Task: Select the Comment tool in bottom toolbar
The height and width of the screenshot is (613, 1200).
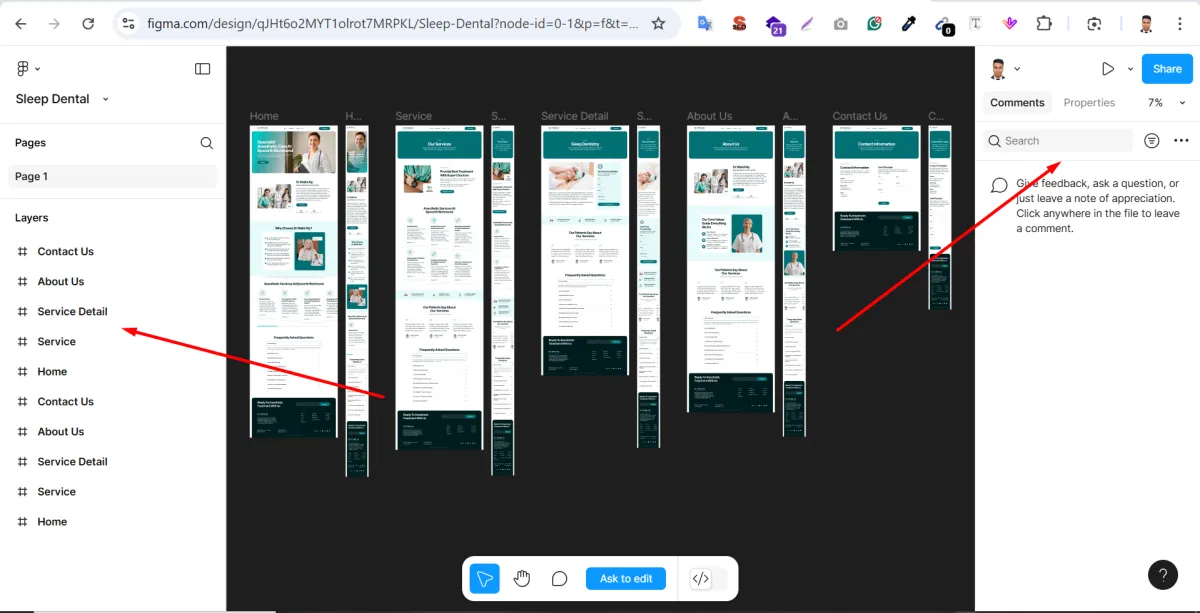Action: 560,578
